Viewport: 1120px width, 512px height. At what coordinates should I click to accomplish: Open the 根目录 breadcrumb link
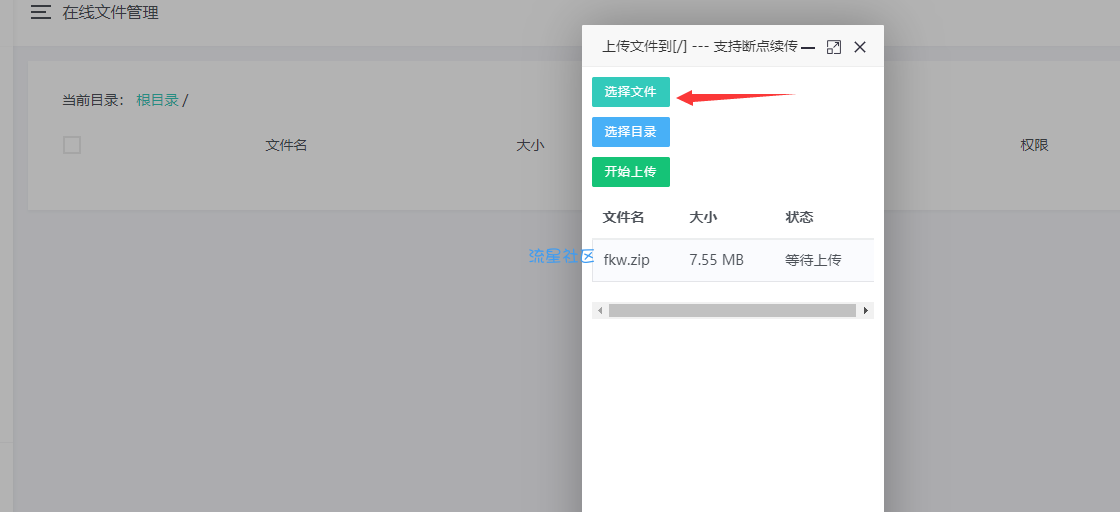(157, 100)
